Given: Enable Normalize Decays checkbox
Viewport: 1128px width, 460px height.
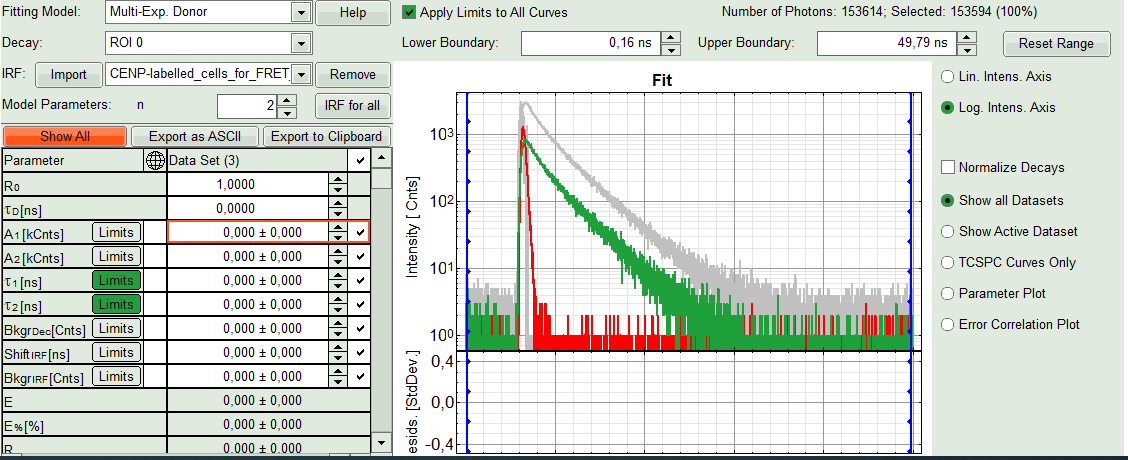Looking at the screenshot, I should (x=948, y=168).
